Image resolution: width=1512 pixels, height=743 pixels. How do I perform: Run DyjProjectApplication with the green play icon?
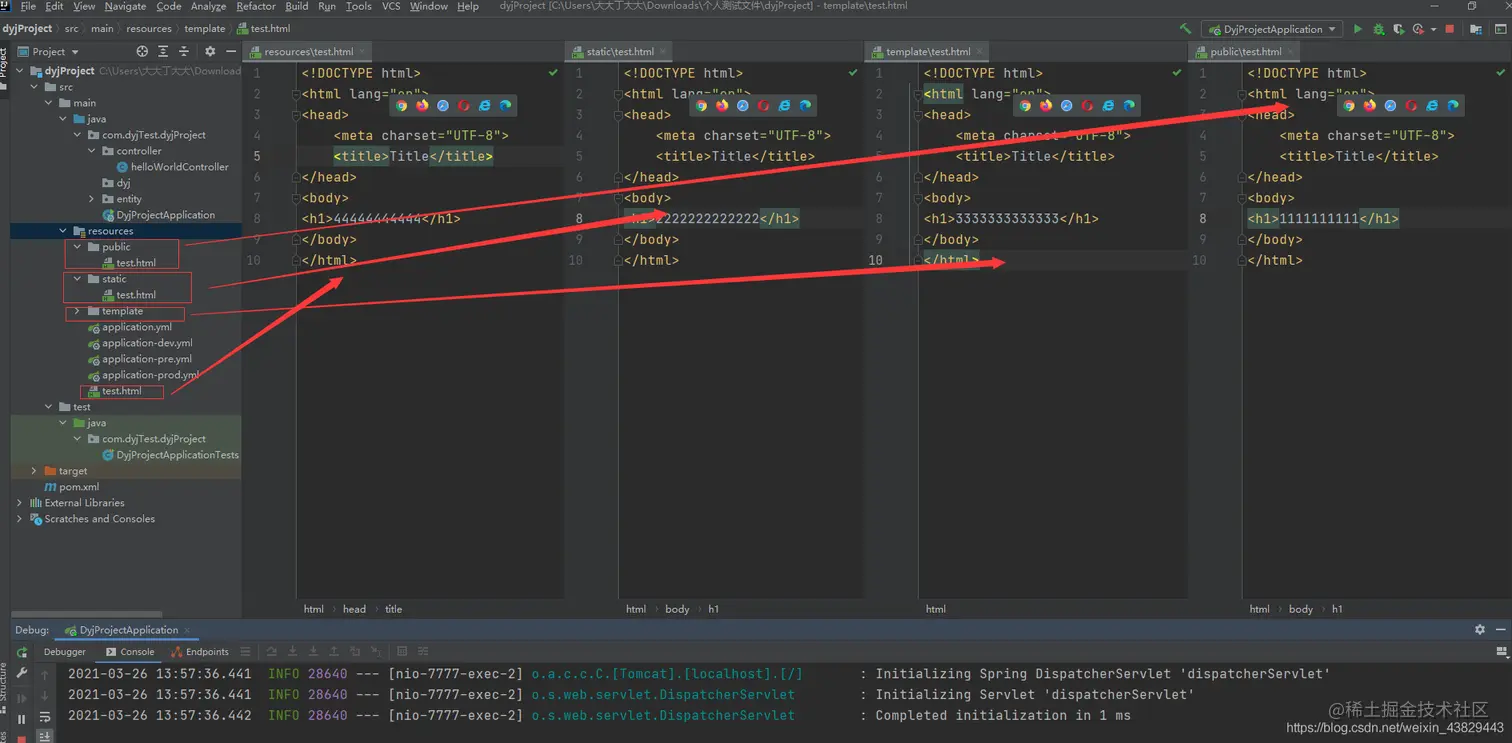click(1357, 29)
